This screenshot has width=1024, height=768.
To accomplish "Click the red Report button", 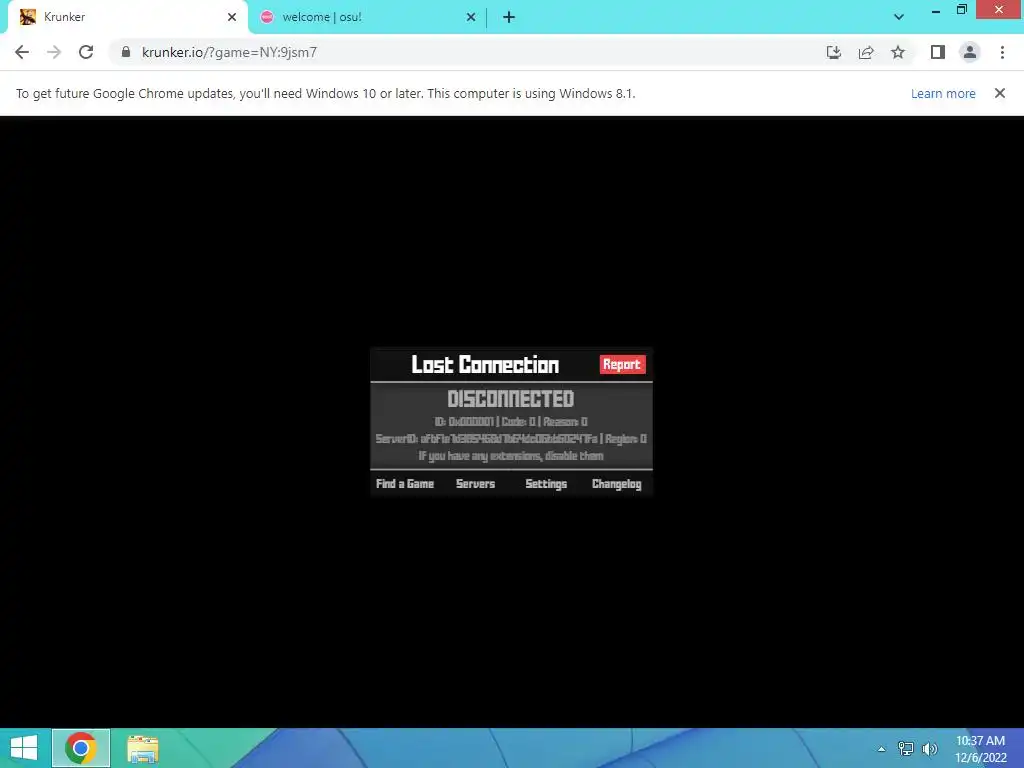I will (x=622, y=364).
